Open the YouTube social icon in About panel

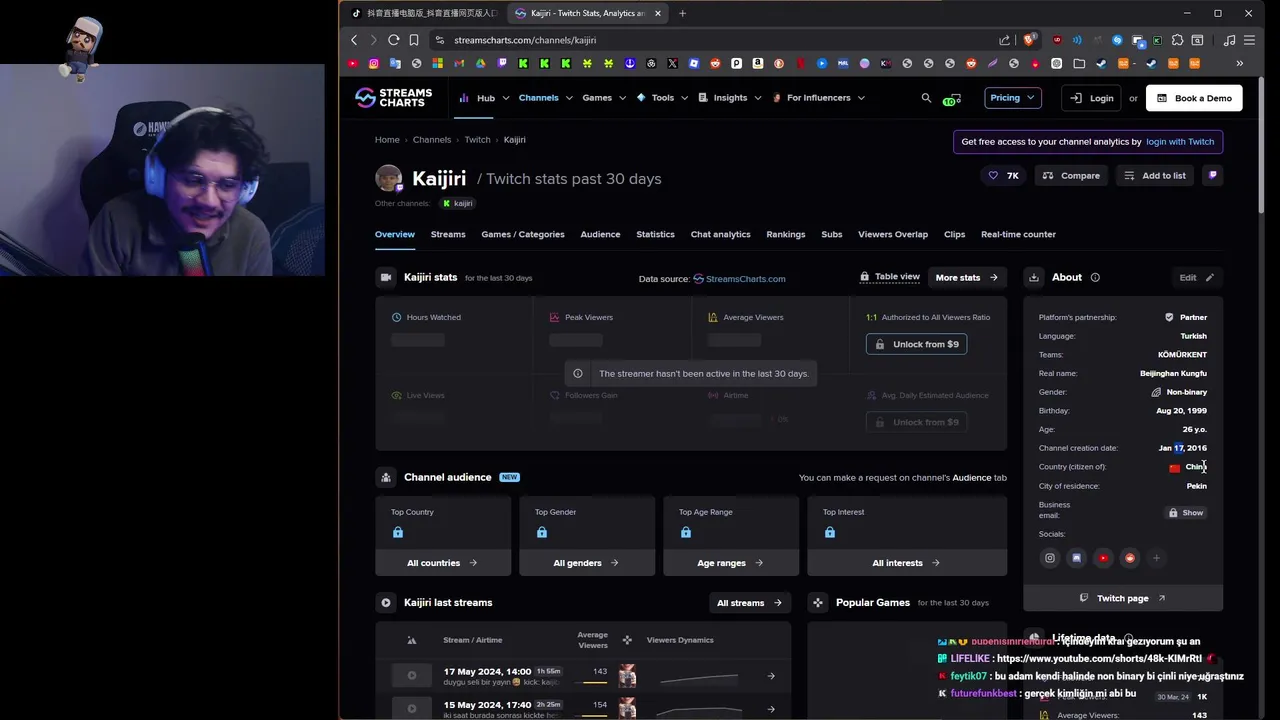click(x=1103, y=558)
